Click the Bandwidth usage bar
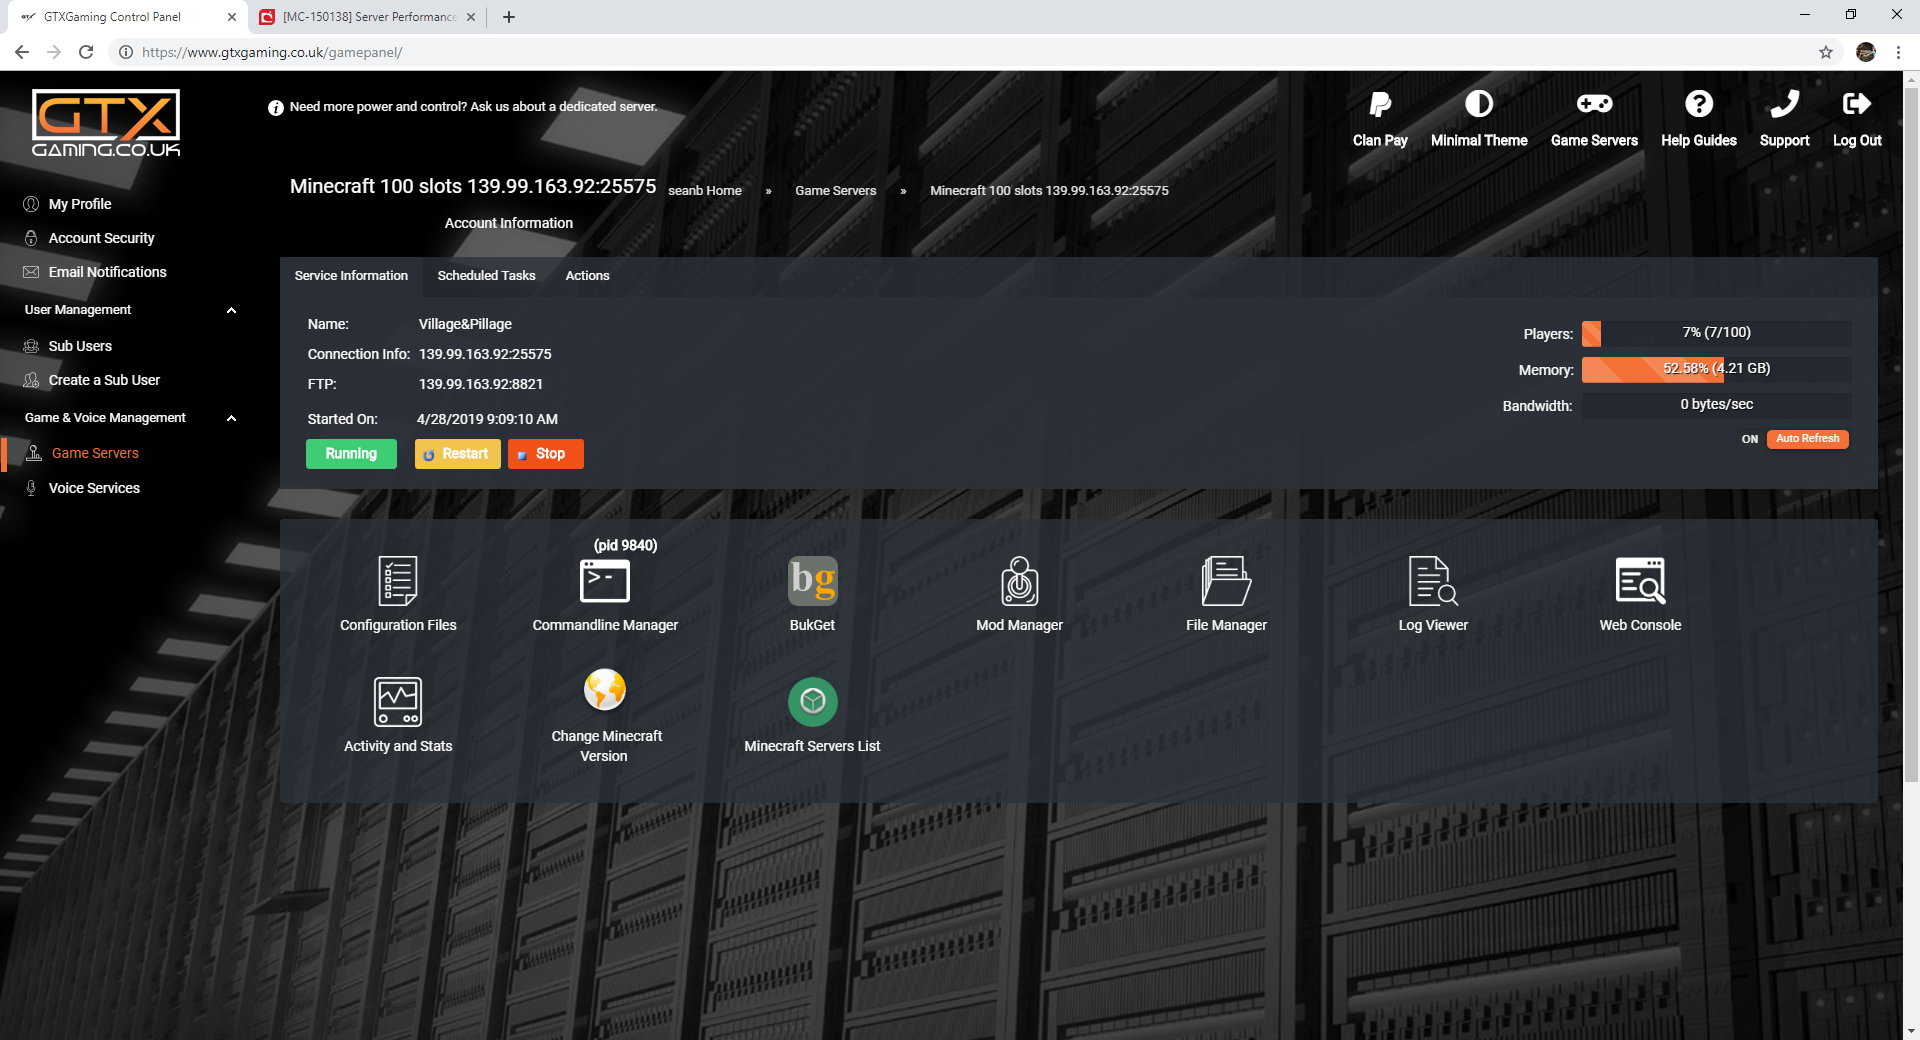The width and height of the screenshot is (1920, 1040). pos(1716,405)
